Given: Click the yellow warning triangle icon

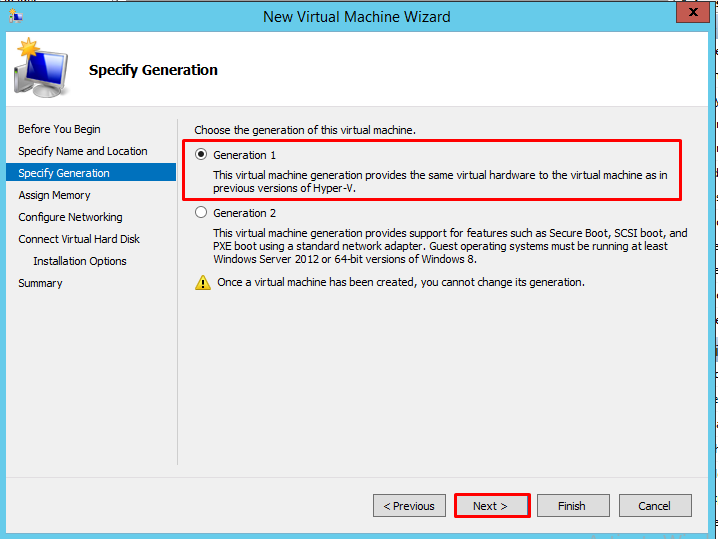Looking at the screenshot, I should pos(203,283).
